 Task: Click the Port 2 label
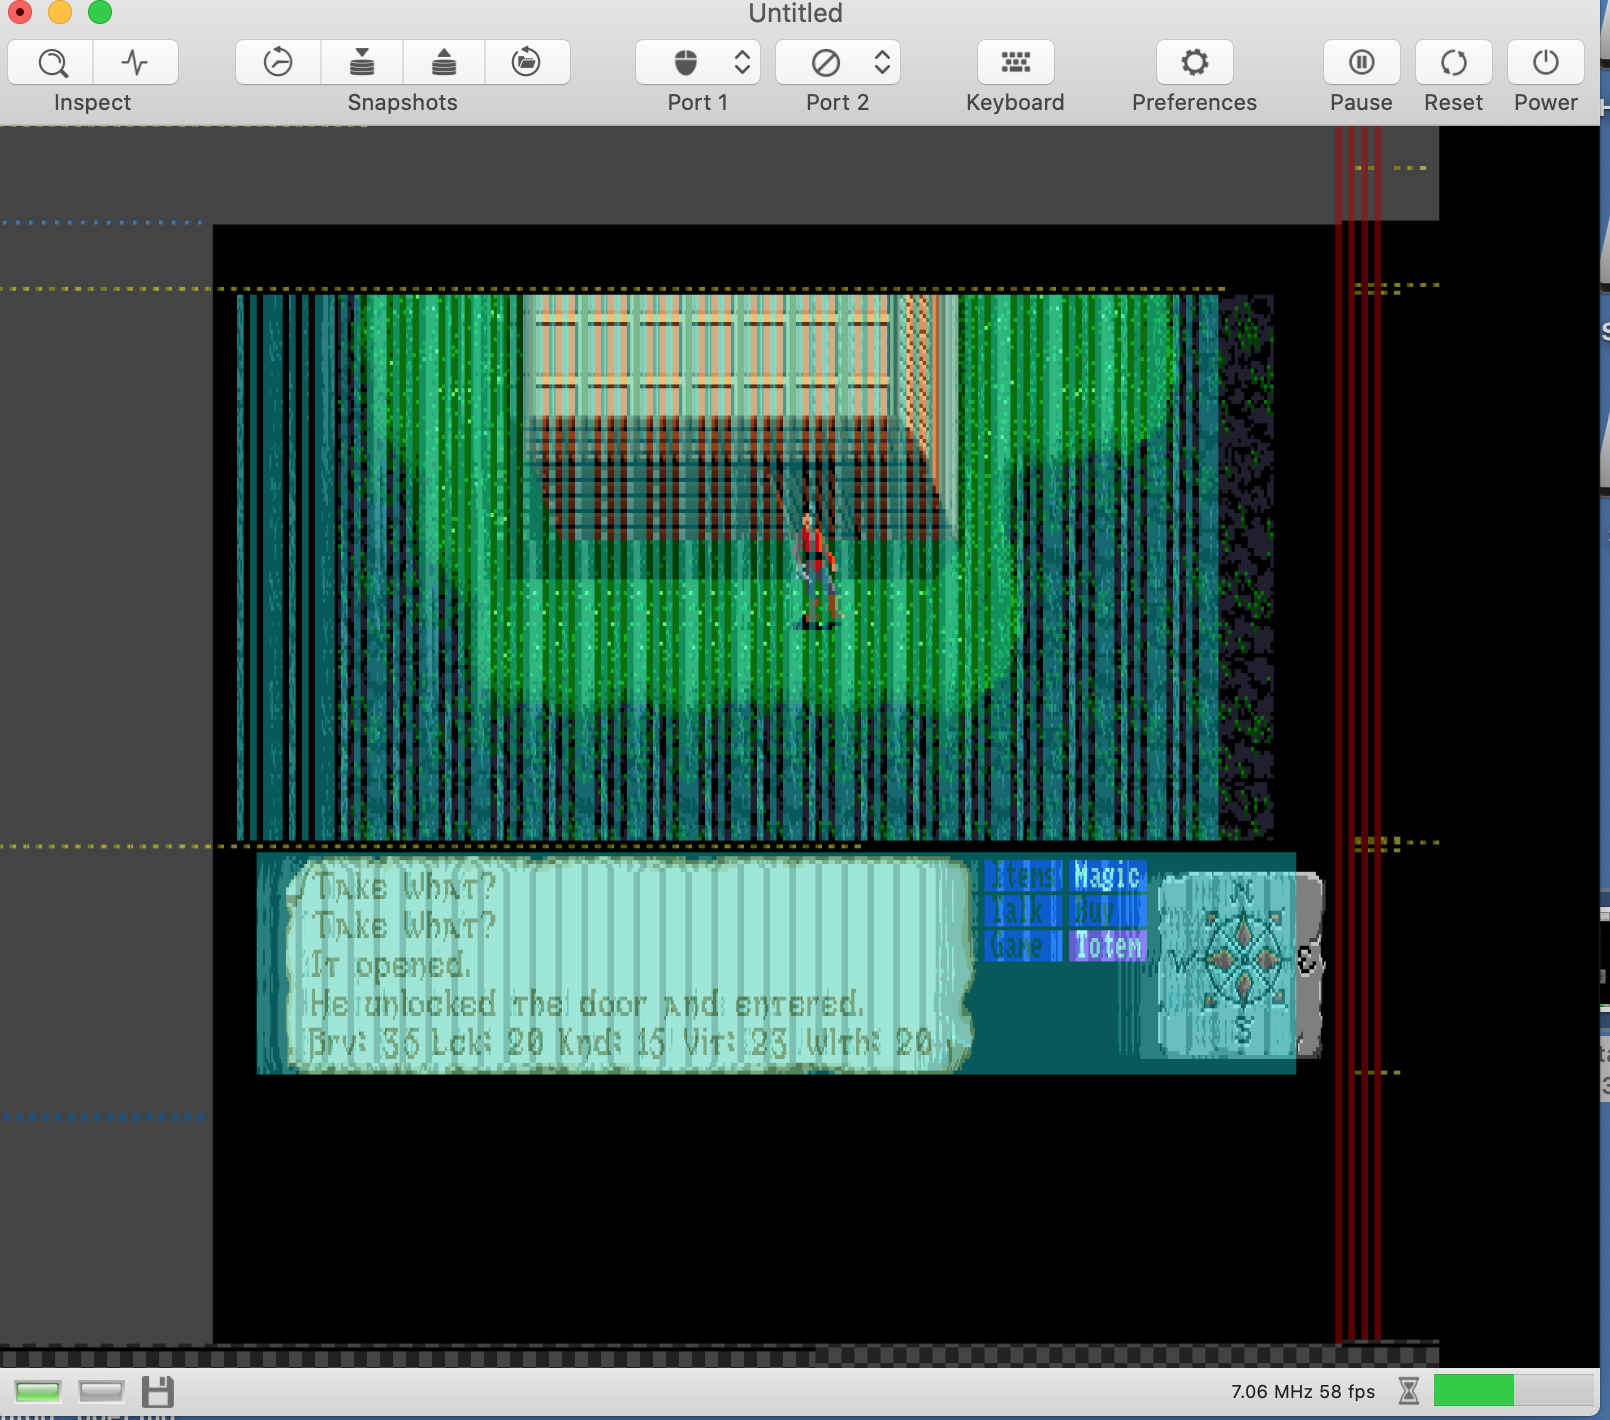coord(838,103)
